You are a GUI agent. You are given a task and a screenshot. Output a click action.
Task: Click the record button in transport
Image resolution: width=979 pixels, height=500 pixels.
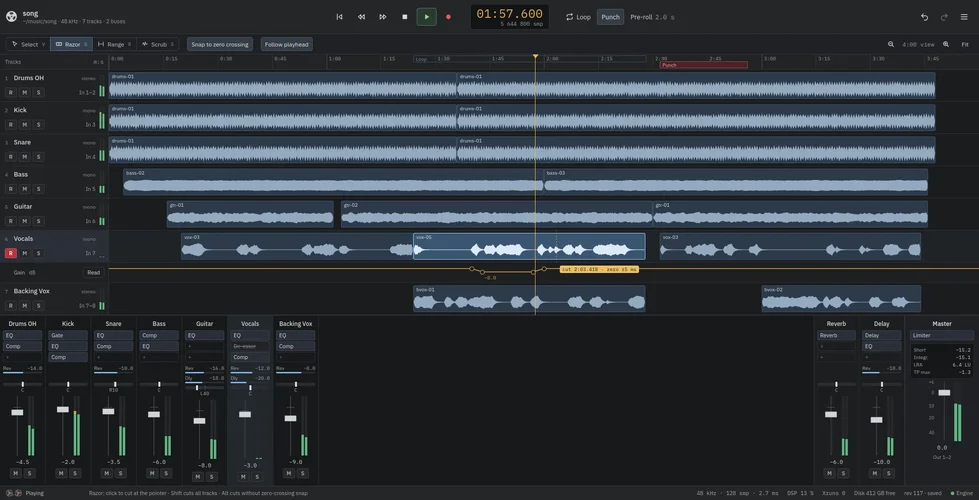[448, 17]
